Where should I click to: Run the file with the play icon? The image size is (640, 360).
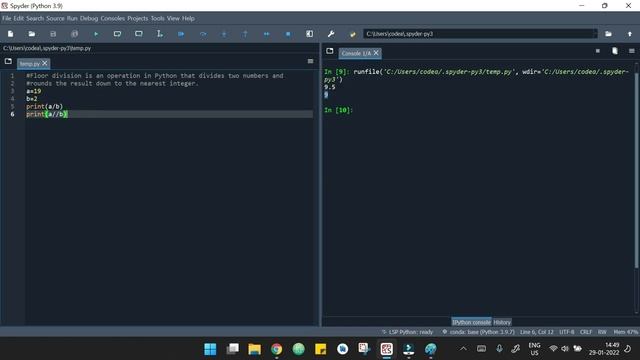[x=96, y=34]
